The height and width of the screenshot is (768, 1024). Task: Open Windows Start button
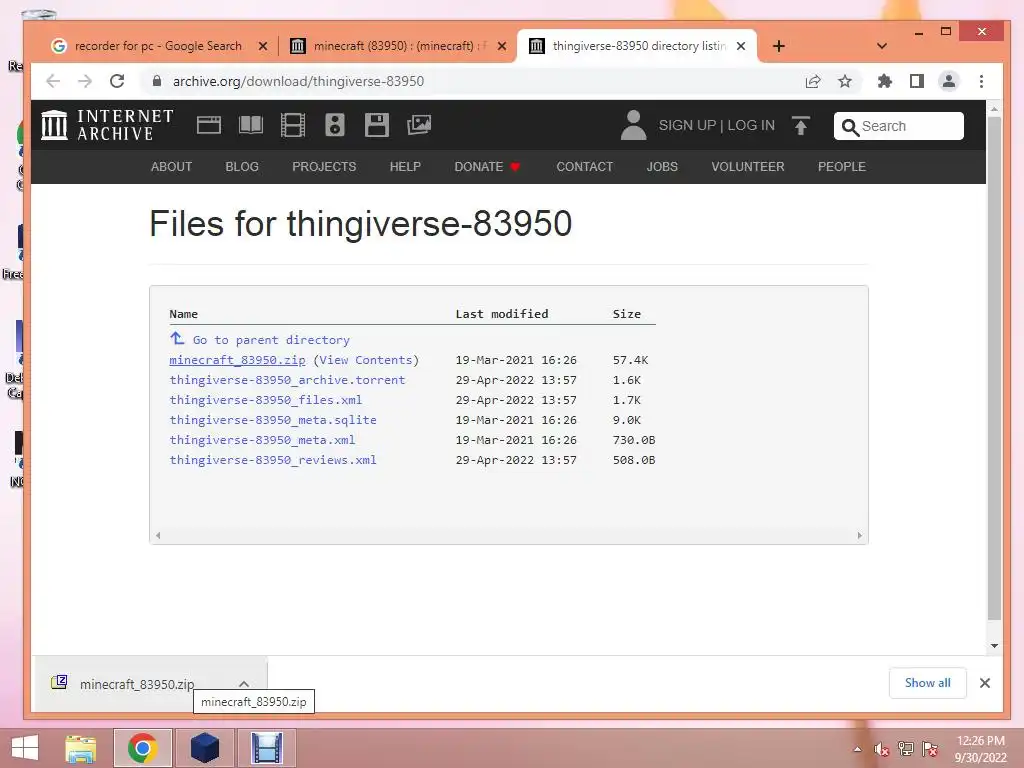[x=25, y=748]
